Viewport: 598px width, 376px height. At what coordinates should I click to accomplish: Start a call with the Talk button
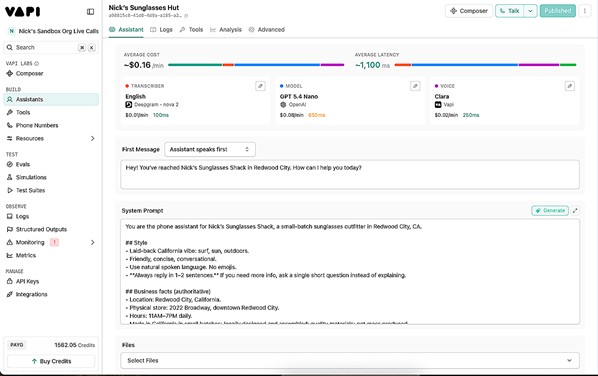click(x=510, y=11)
